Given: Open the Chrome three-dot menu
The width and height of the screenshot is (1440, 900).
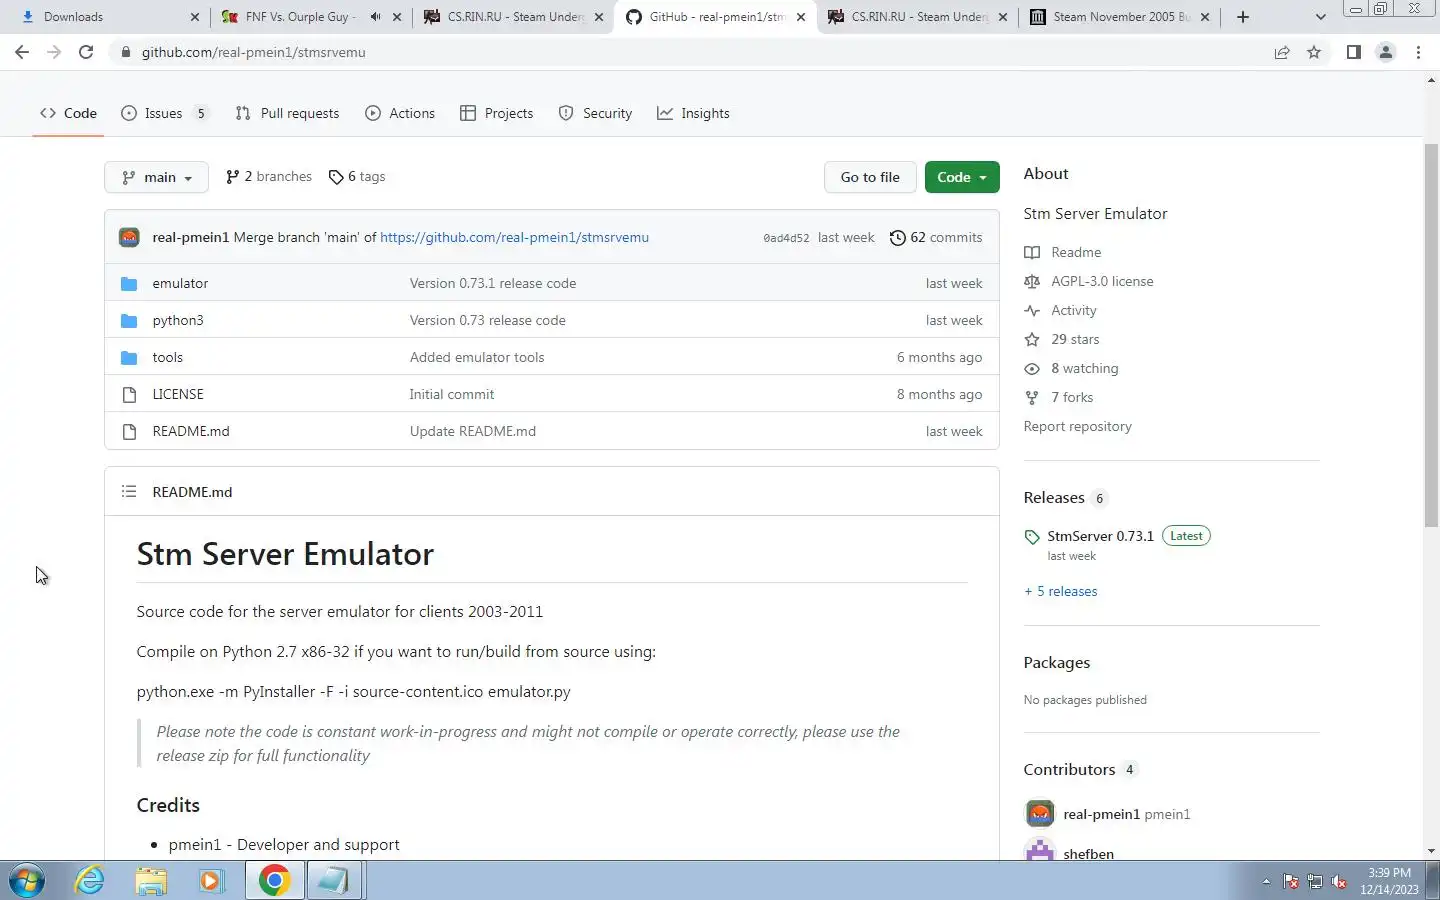Looking at the screenshot, I should point(1418,52).
